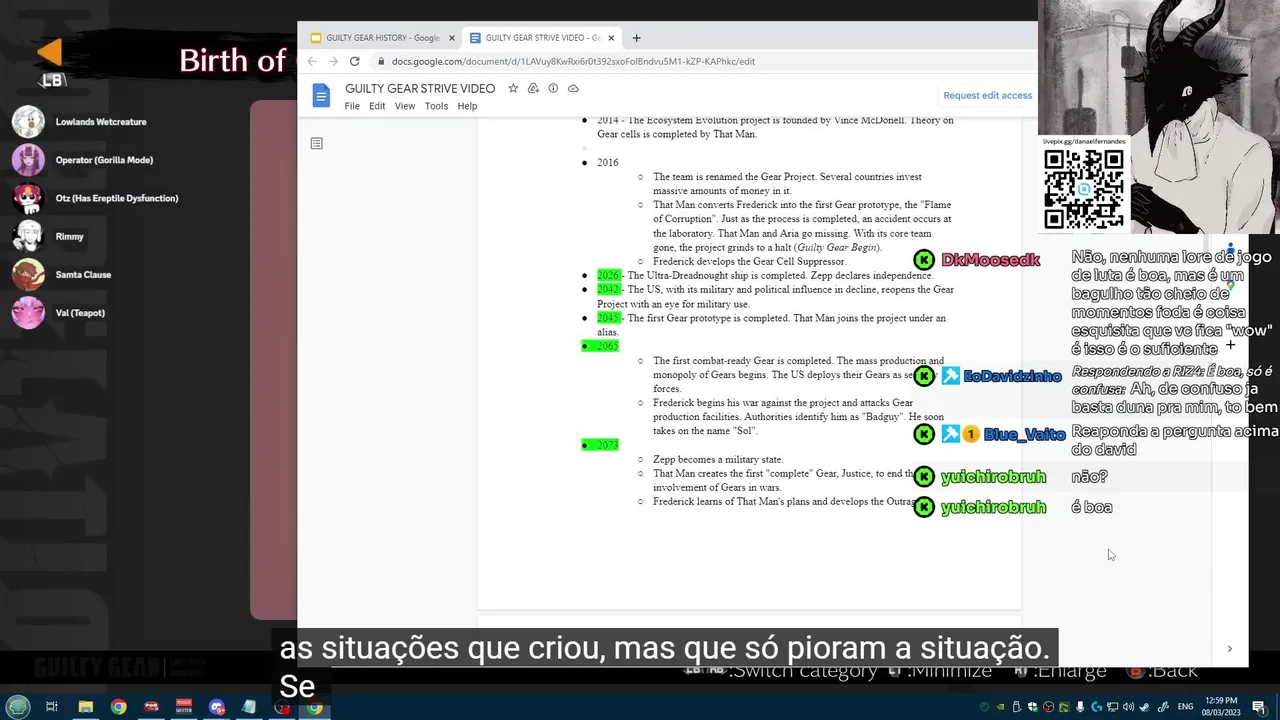Click the livepix QR code

(x=1084, y=188)
